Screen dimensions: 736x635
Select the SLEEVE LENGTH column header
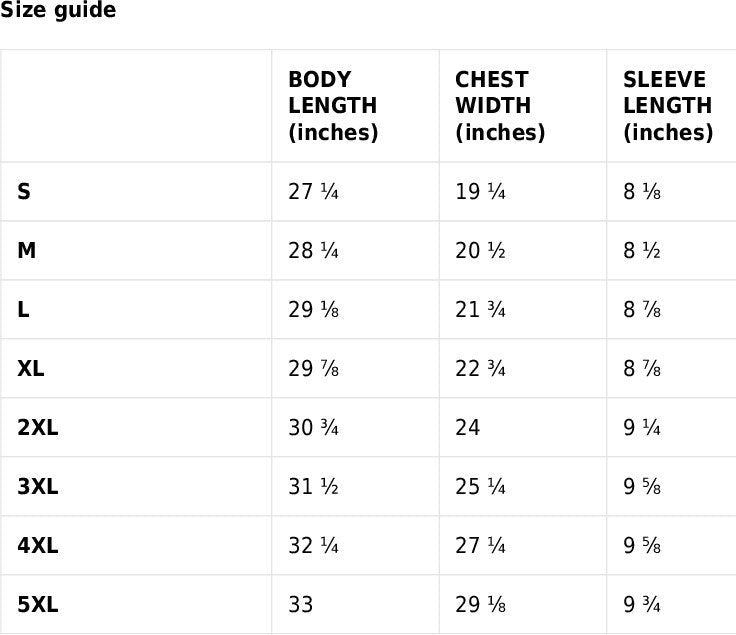tap(667, 106)
